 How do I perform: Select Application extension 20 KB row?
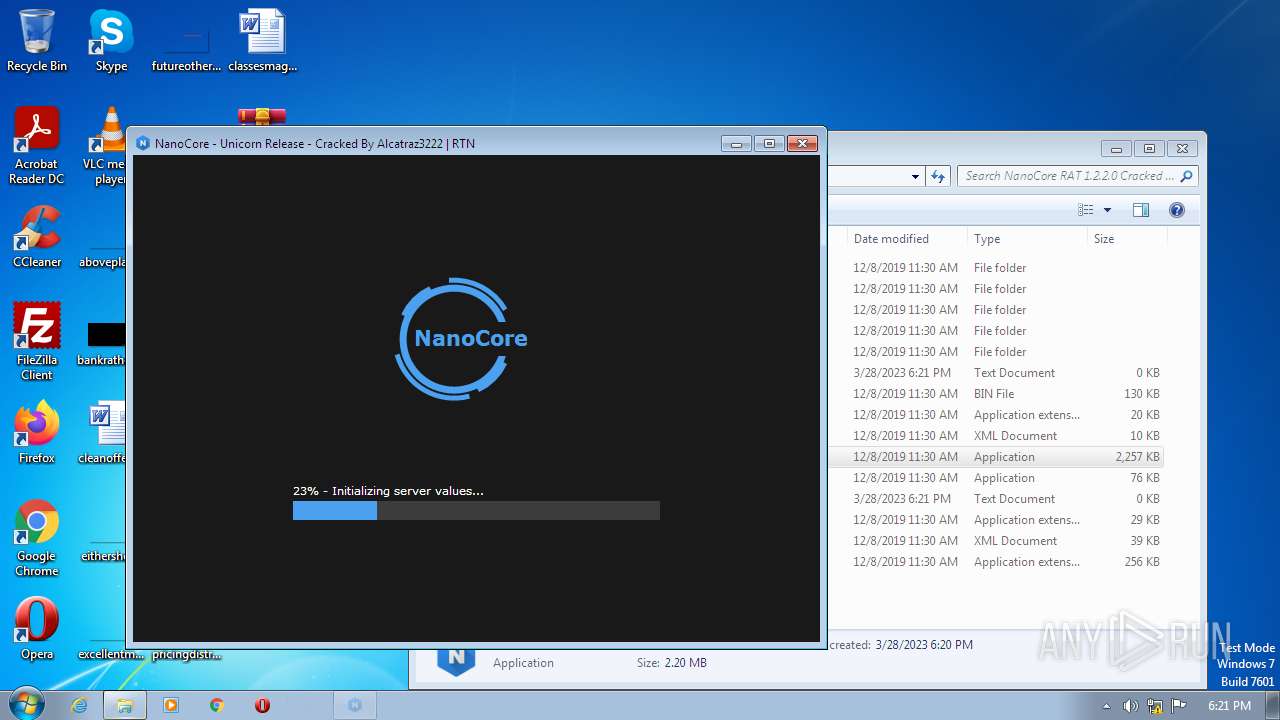tap(996, 415)
